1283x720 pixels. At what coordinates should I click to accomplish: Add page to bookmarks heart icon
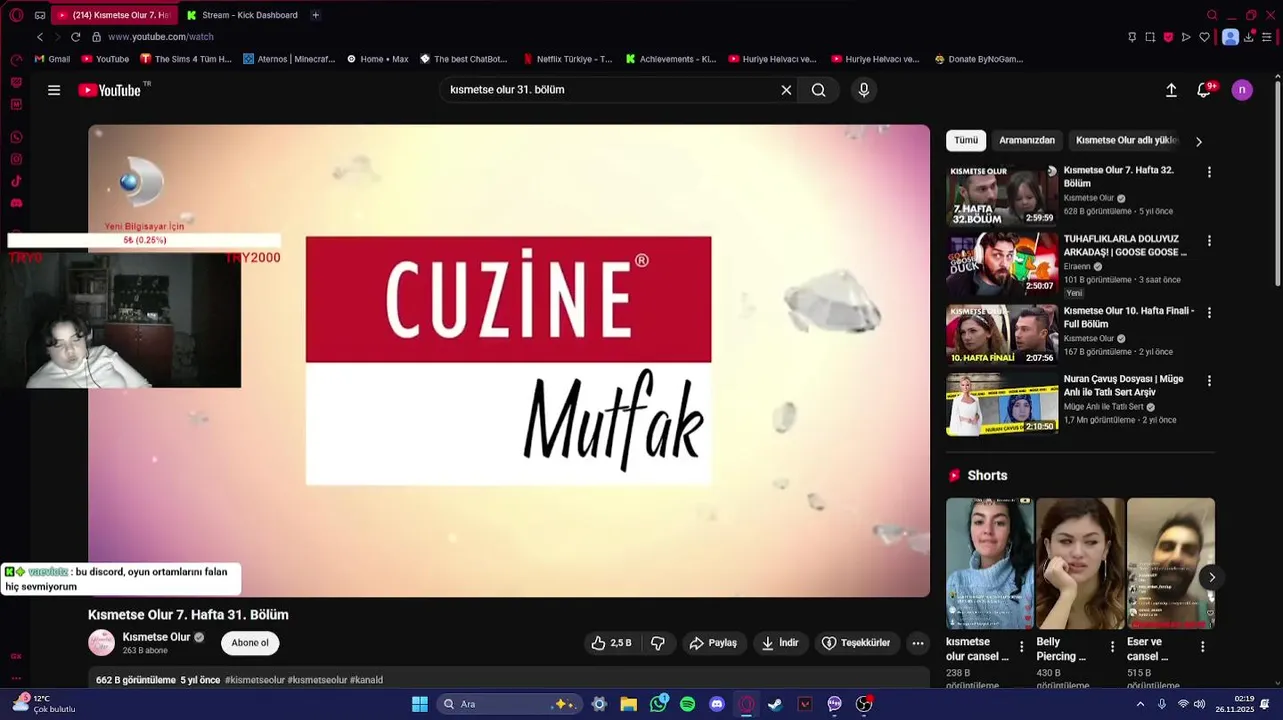pos(1204,37)
